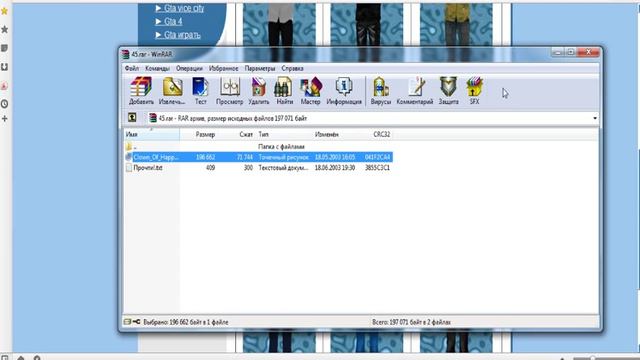Select the Clown_Of_Happ... file row

coord(258,157)
